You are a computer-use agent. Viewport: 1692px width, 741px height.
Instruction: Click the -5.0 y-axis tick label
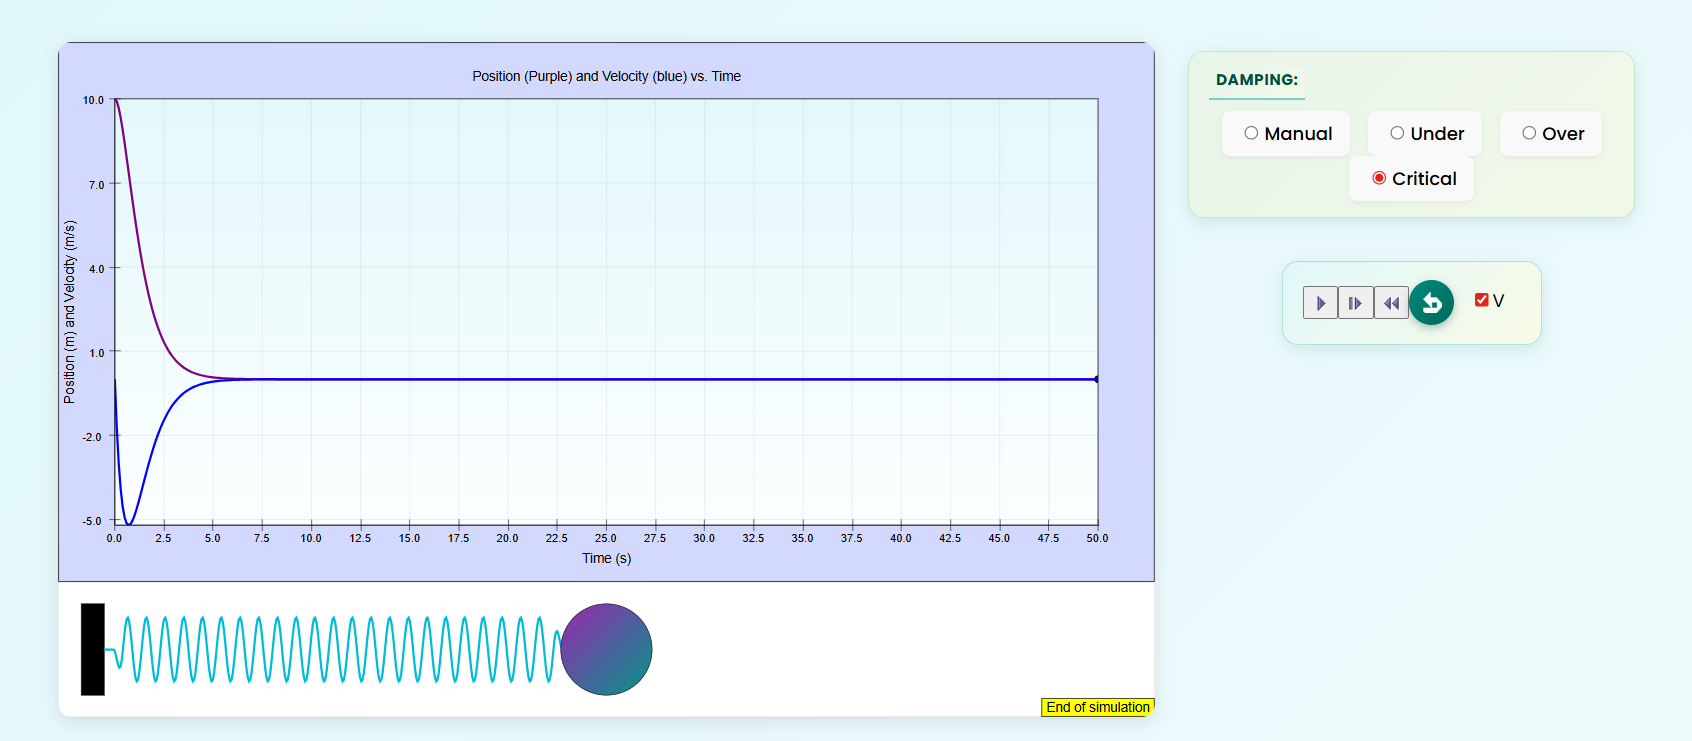(92, 521)
